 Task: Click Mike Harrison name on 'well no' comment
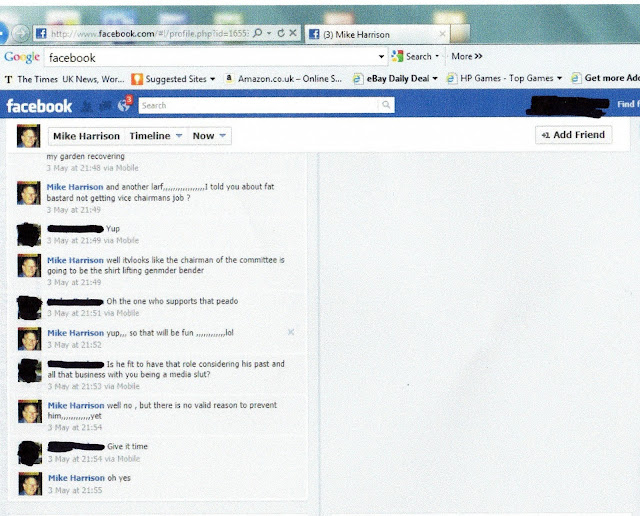click(x=76, y=405)
